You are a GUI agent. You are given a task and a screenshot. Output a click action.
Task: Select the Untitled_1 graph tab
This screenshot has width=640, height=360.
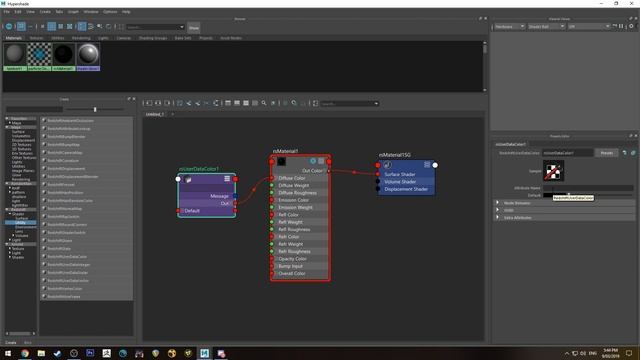pos(155,114)
